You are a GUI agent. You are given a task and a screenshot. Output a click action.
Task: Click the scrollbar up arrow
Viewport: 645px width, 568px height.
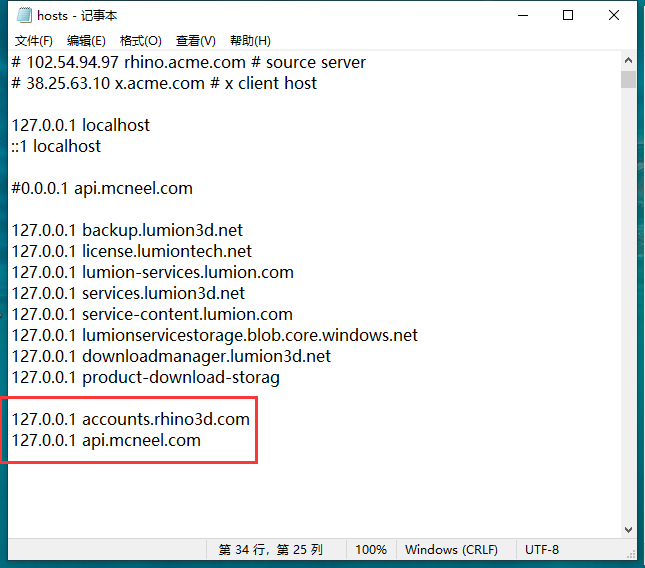[x=628, y=60]
